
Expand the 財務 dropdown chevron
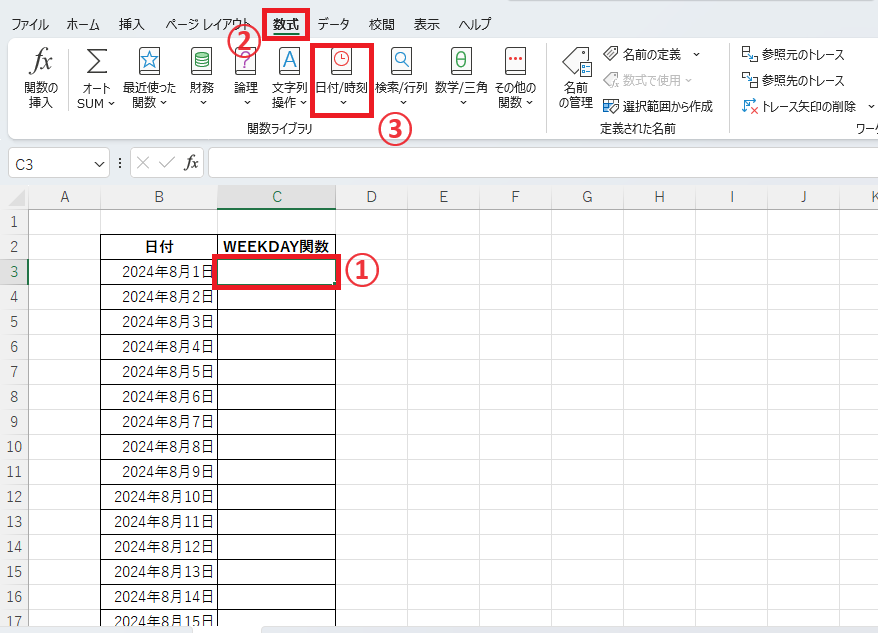(203, 103)
